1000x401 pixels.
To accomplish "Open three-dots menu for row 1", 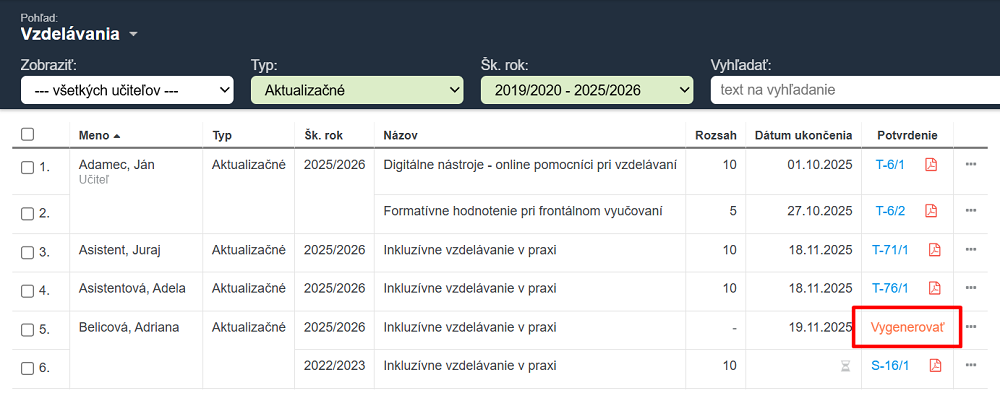I will click(971, 165).
